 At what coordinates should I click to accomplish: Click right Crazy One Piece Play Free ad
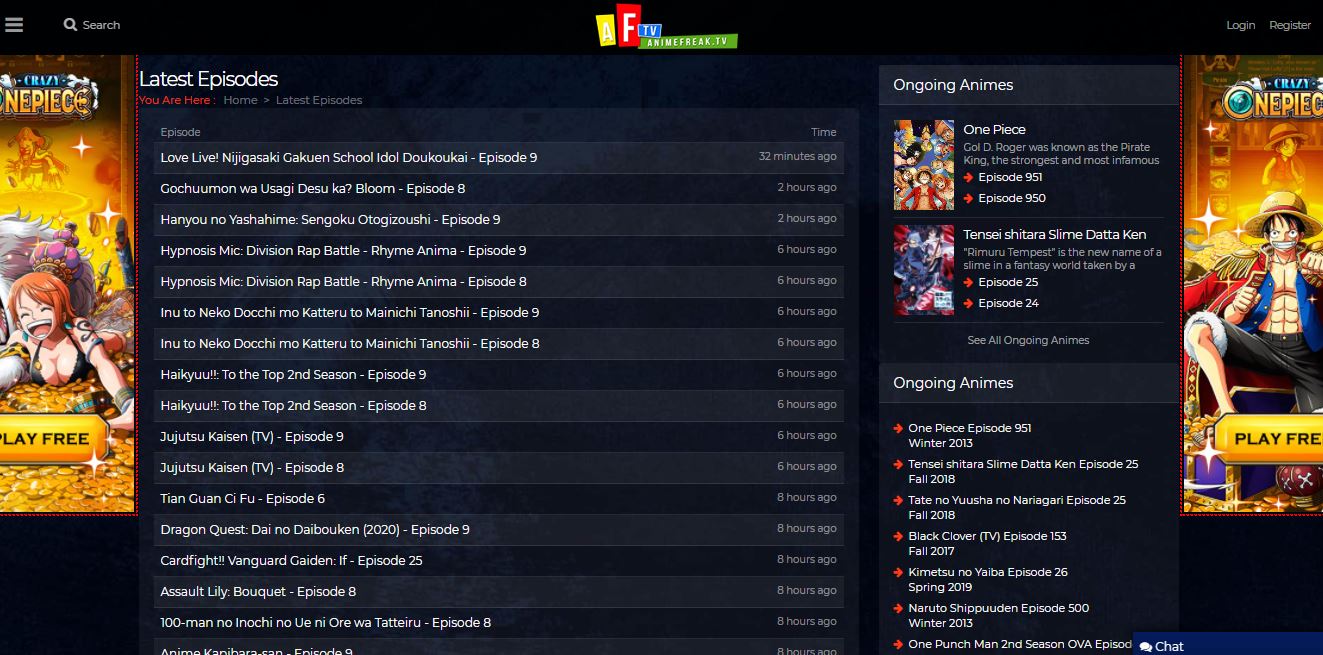point(1252,285)
